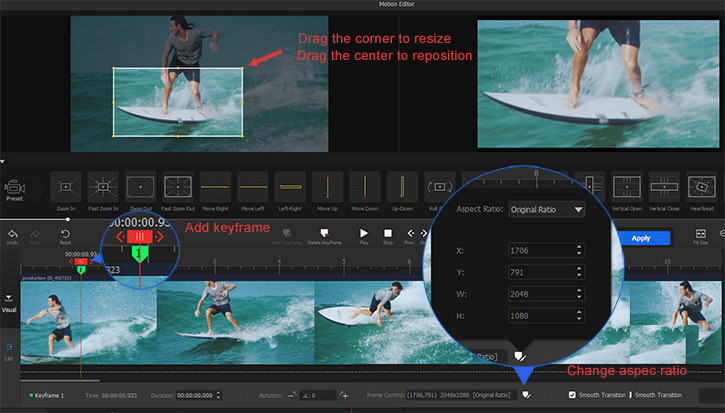The width and height of the screenshot is (725, 413).
Task: Open the Preset camera category
Action: click(14, 189)
